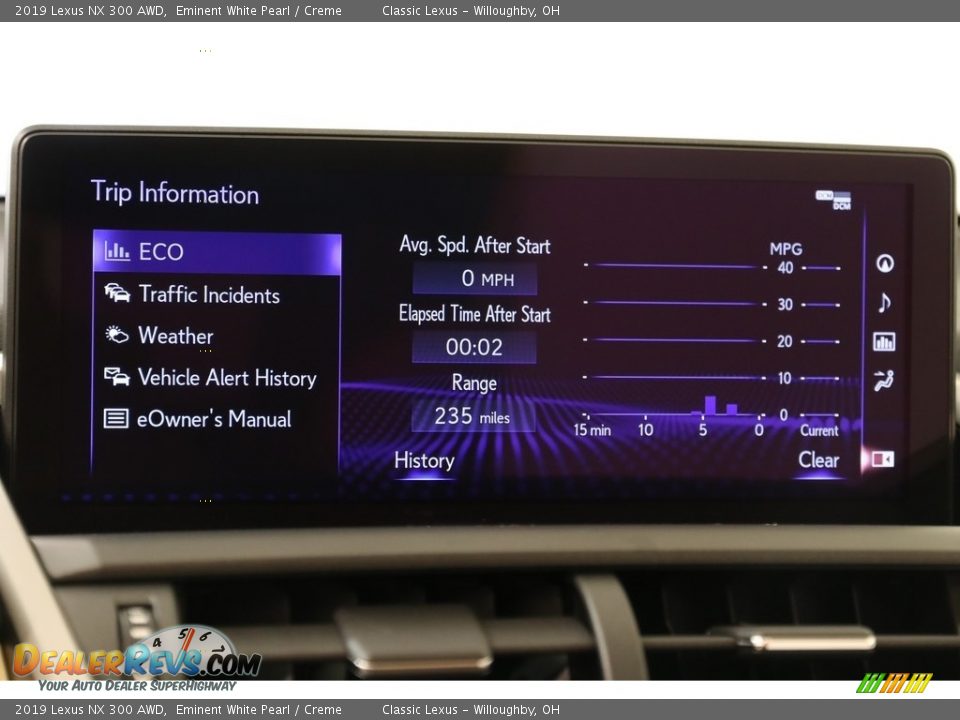Select the 00:02 elapsed time value
This screenshot has width=960, height=720.
pyautogui.click(x=474, y=347)
